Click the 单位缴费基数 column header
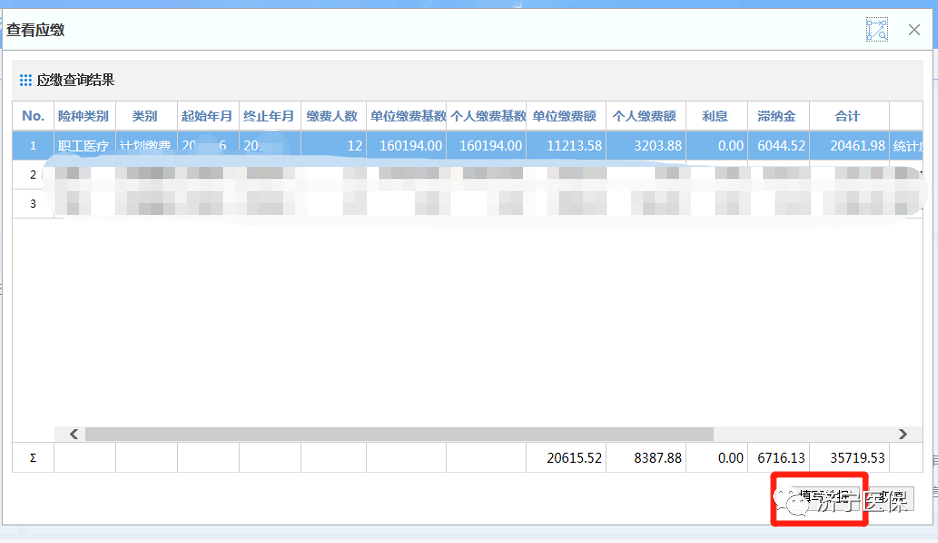 click(x=406, y=116)
